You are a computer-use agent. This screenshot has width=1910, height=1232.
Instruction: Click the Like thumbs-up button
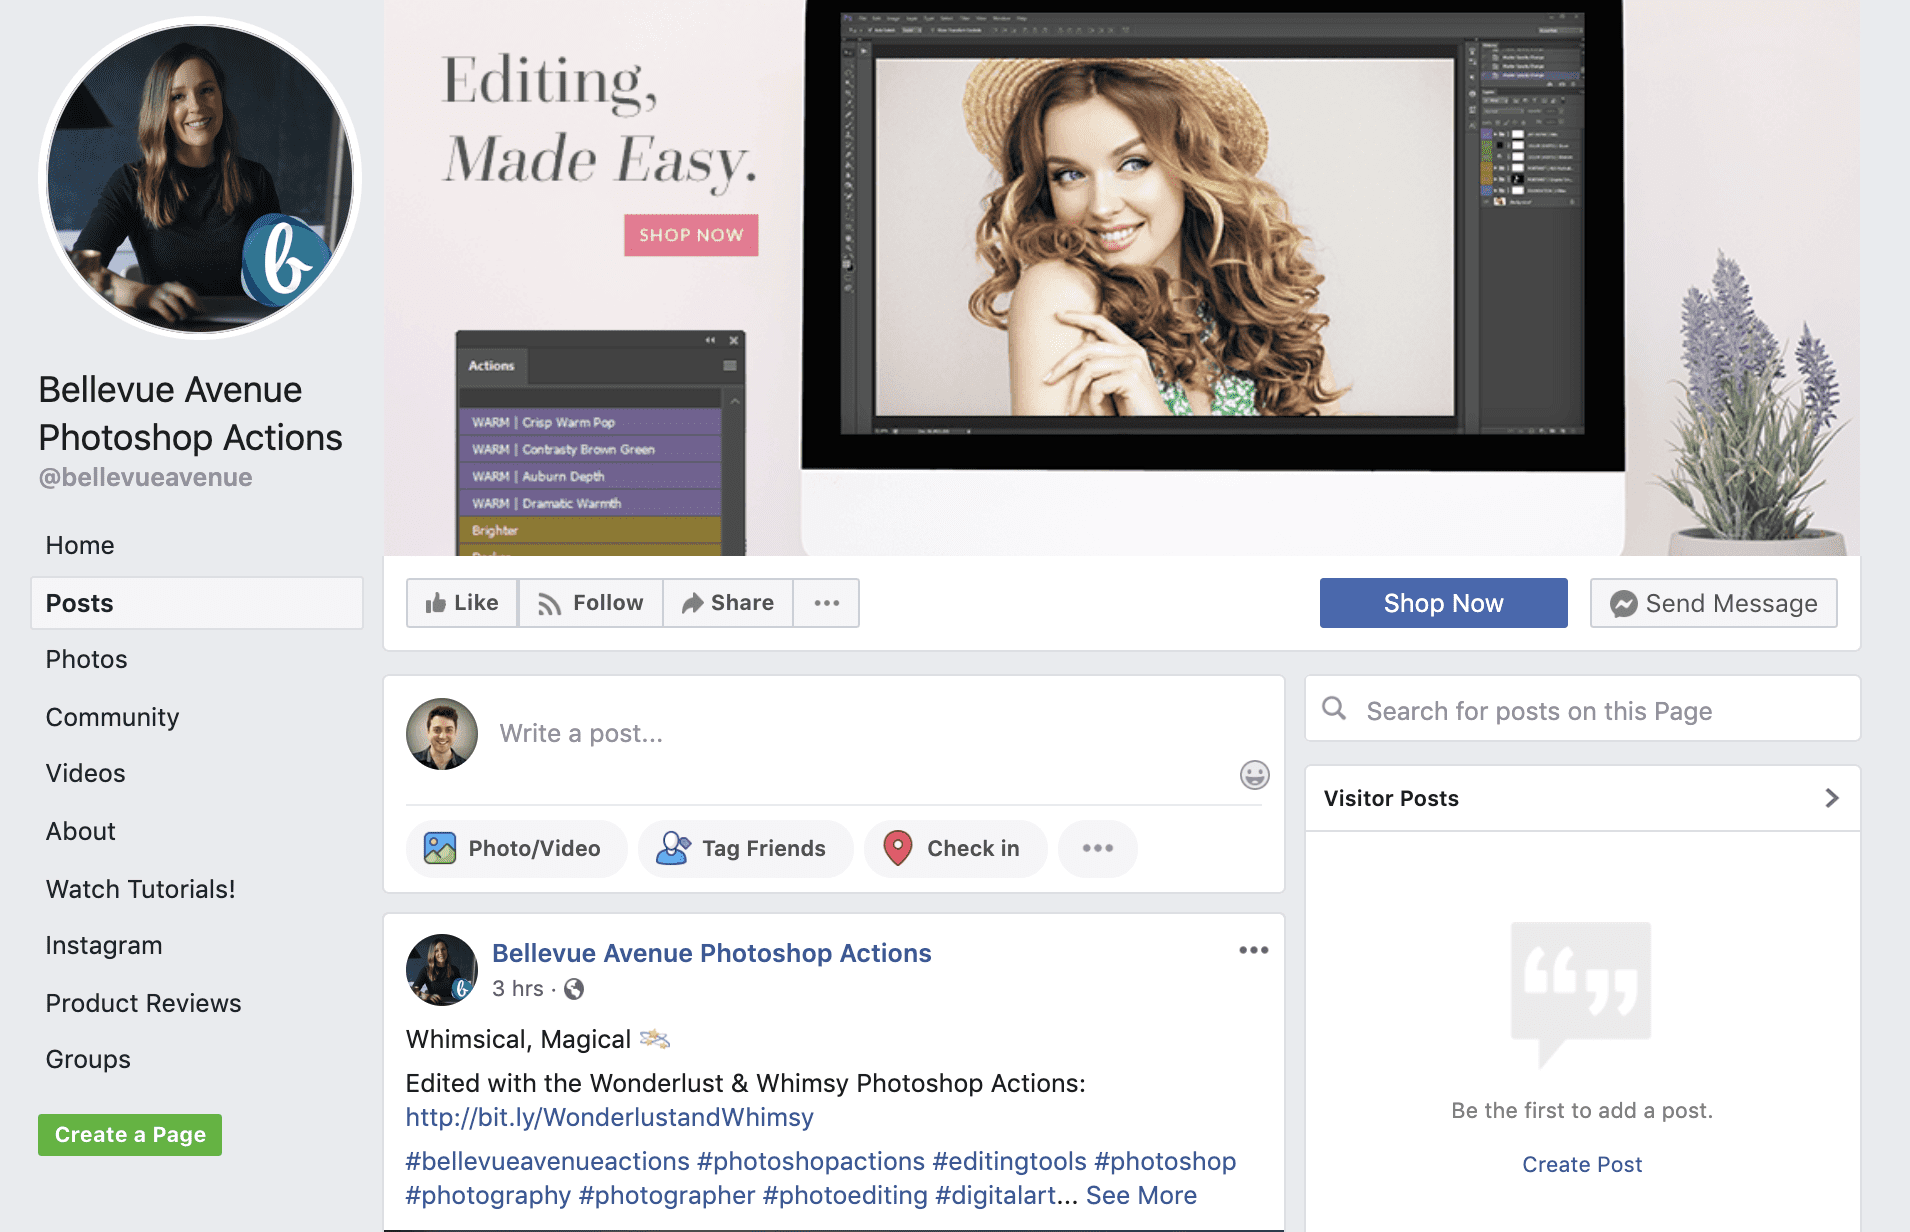point(462,603)
